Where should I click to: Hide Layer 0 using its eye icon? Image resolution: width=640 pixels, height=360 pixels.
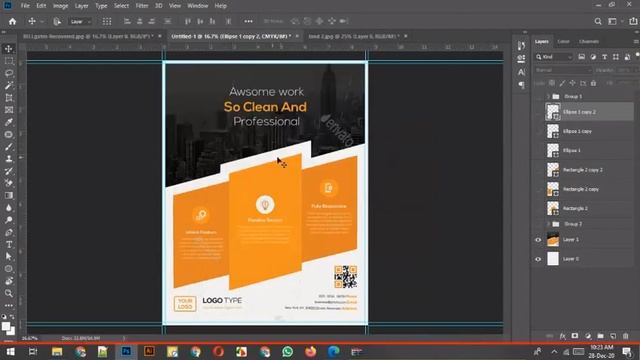tap(538, 259)
